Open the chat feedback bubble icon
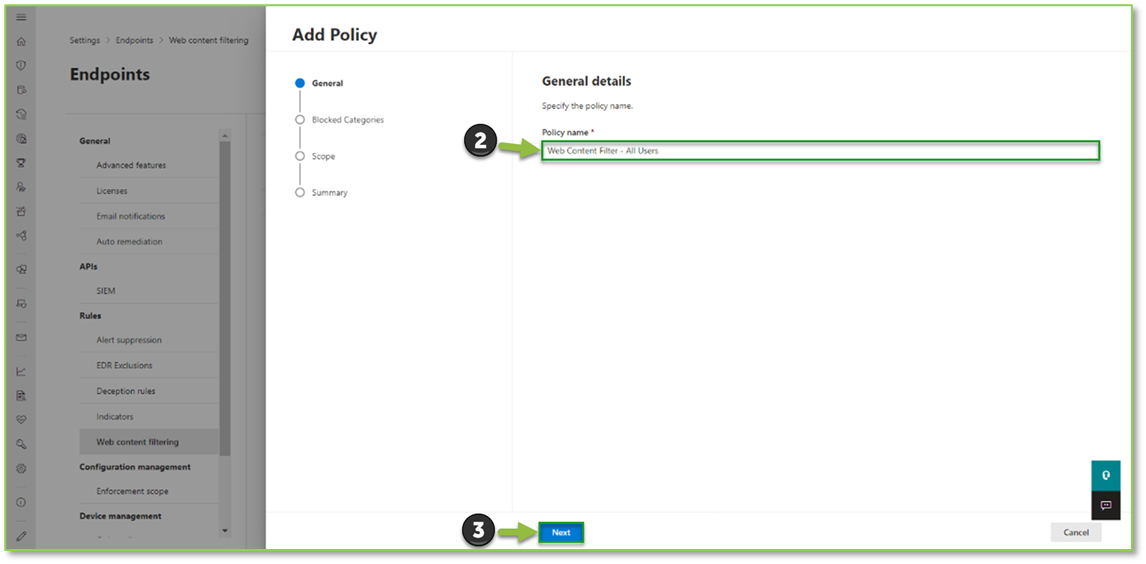 click(x=1105, y=505)
